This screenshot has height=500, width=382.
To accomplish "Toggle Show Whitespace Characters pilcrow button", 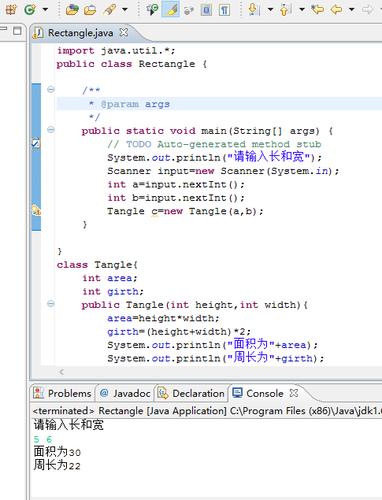I will coord(224,10).
